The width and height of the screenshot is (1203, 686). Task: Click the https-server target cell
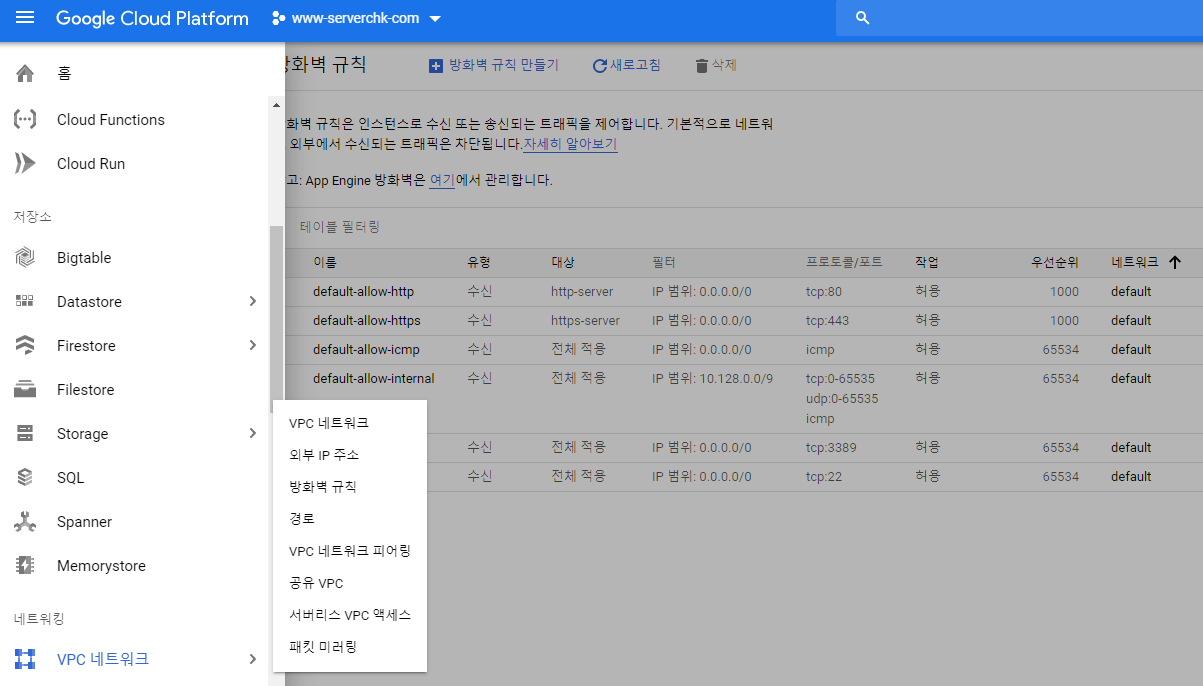pos(585,321)
